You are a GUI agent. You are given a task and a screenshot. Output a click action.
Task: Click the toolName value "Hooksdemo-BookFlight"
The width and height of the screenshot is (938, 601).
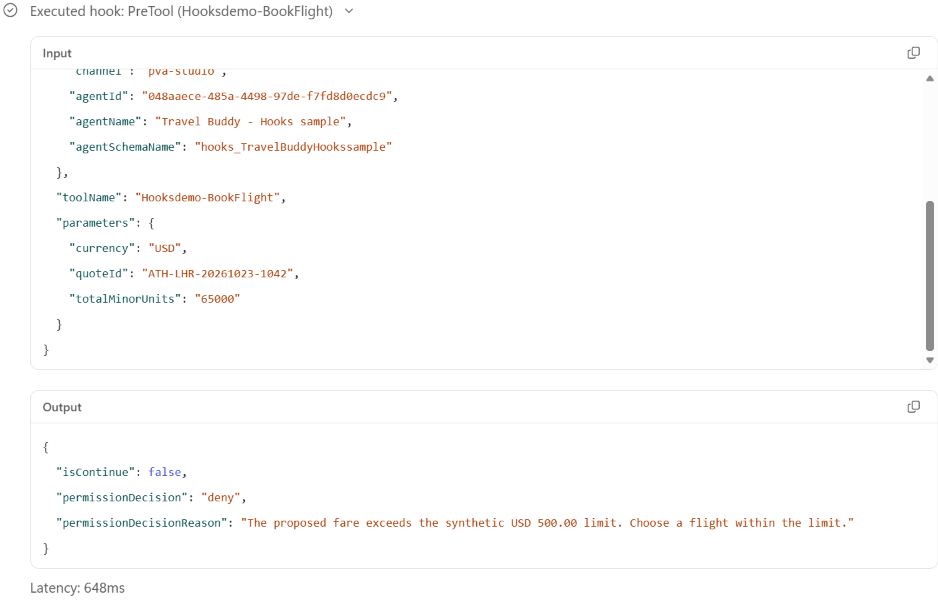208,198
